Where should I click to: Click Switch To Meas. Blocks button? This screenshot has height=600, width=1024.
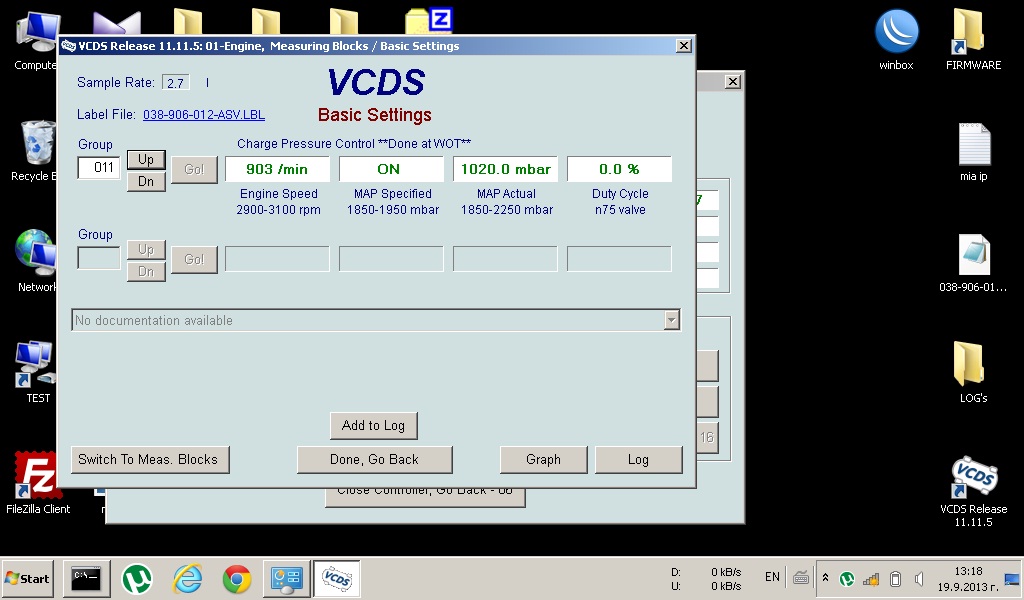point(148,459)
